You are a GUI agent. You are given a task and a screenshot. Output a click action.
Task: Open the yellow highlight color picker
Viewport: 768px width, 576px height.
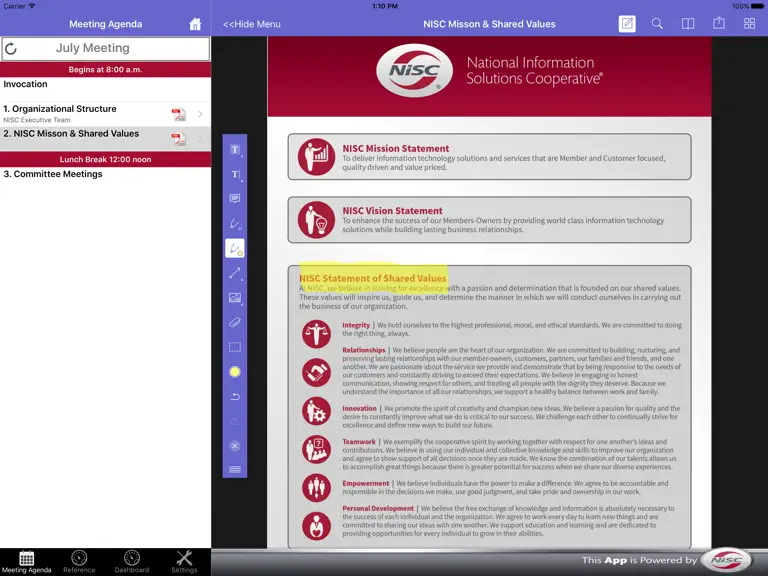coord(235,372)
